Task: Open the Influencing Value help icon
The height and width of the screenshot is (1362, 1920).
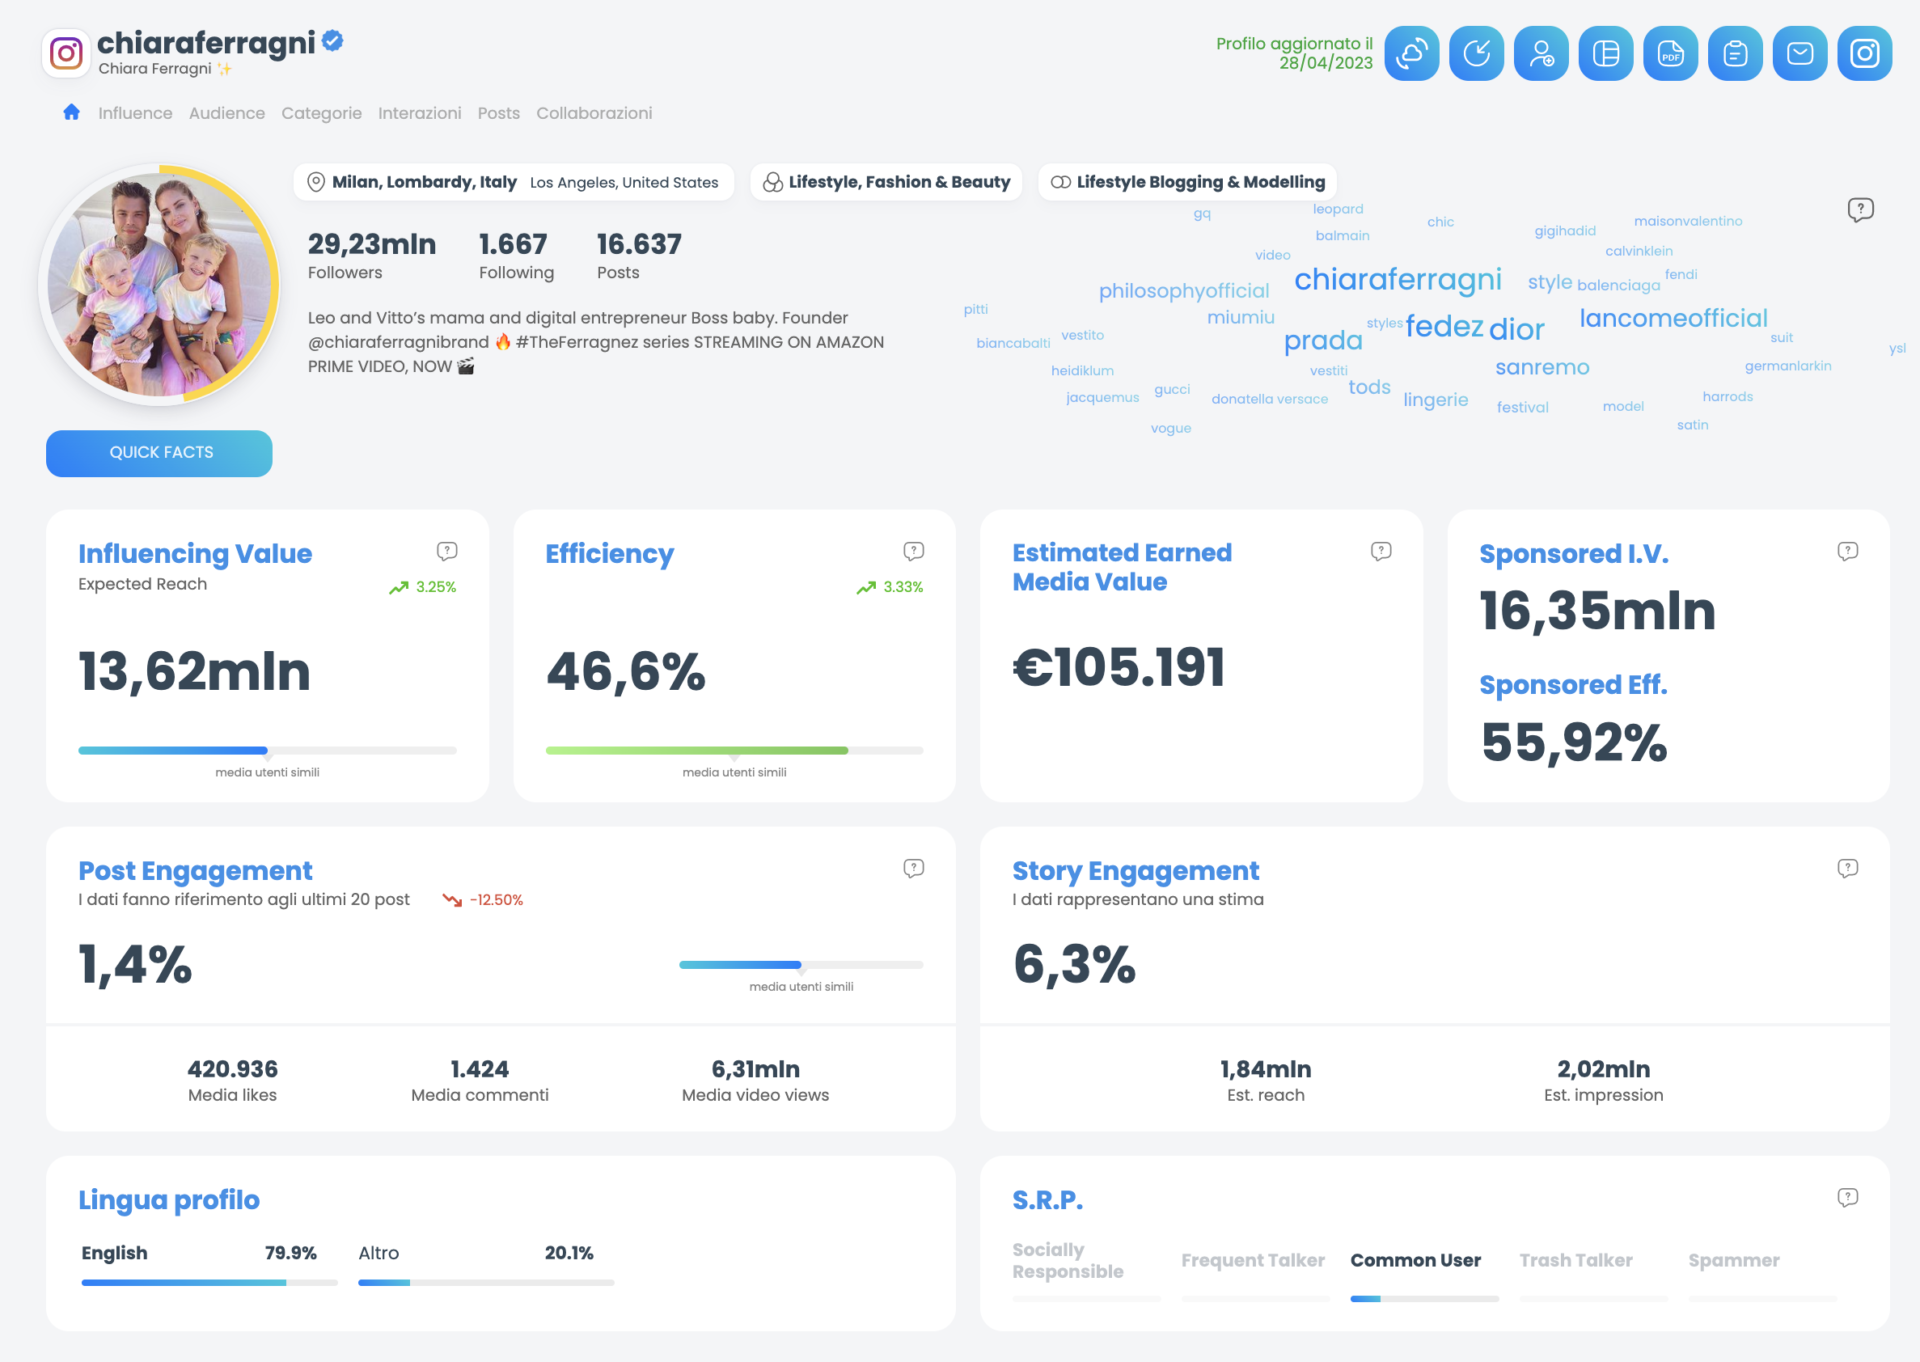Action: coord(447,551)
